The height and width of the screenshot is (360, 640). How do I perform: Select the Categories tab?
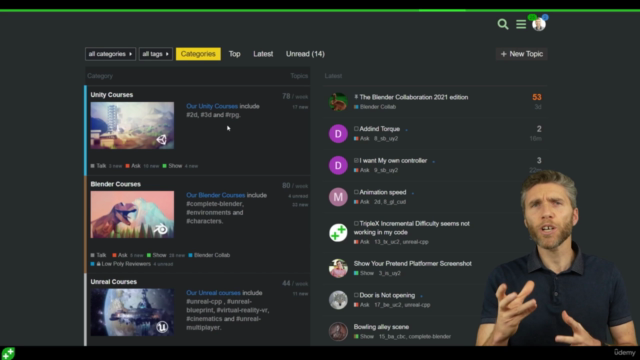198,54
